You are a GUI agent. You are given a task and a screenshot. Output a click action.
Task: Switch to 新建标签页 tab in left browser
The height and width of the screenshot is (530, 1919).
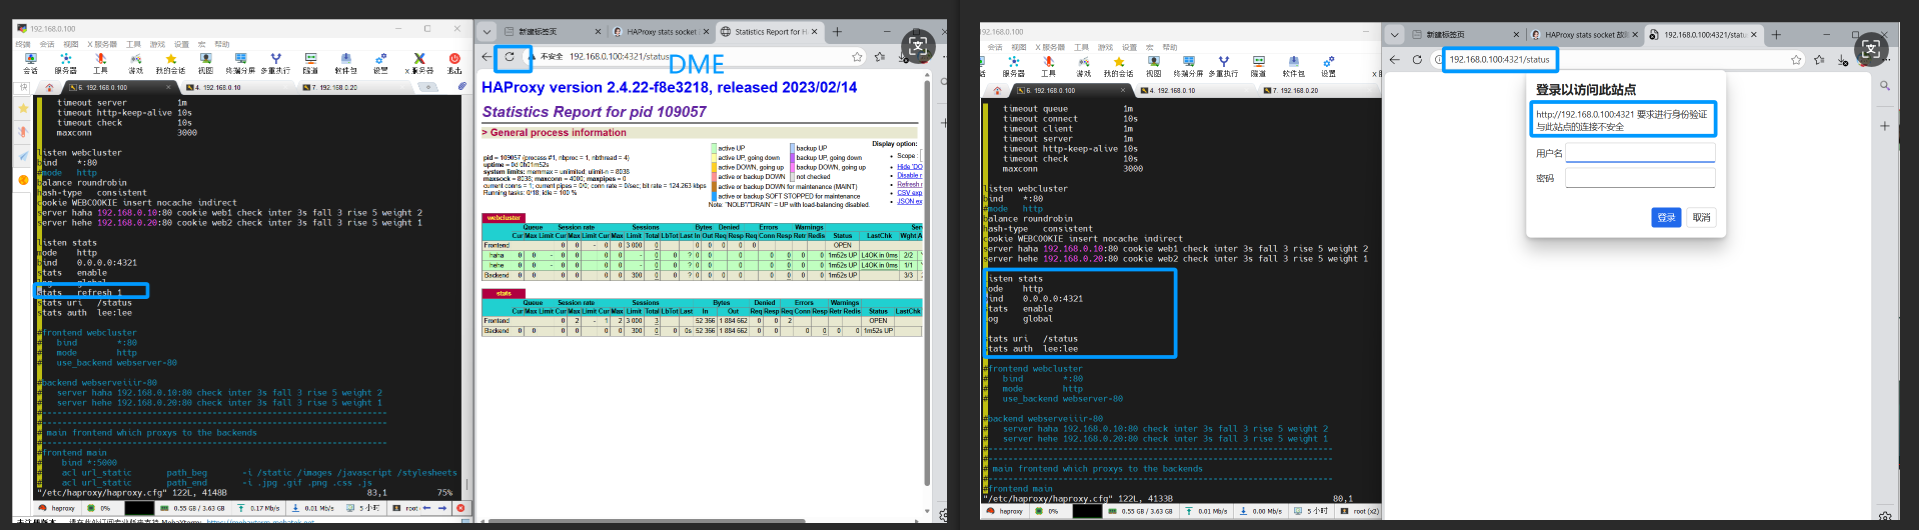click(552, 32)
